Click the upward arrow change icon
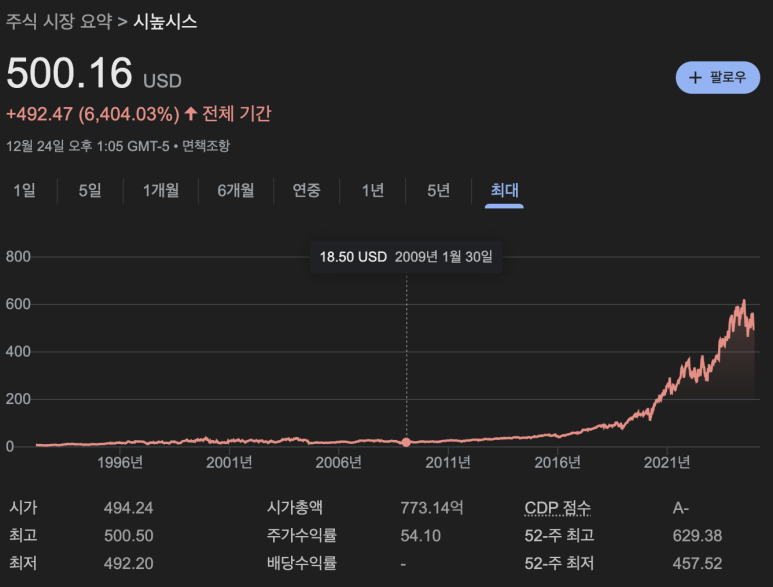 (191, 114)
